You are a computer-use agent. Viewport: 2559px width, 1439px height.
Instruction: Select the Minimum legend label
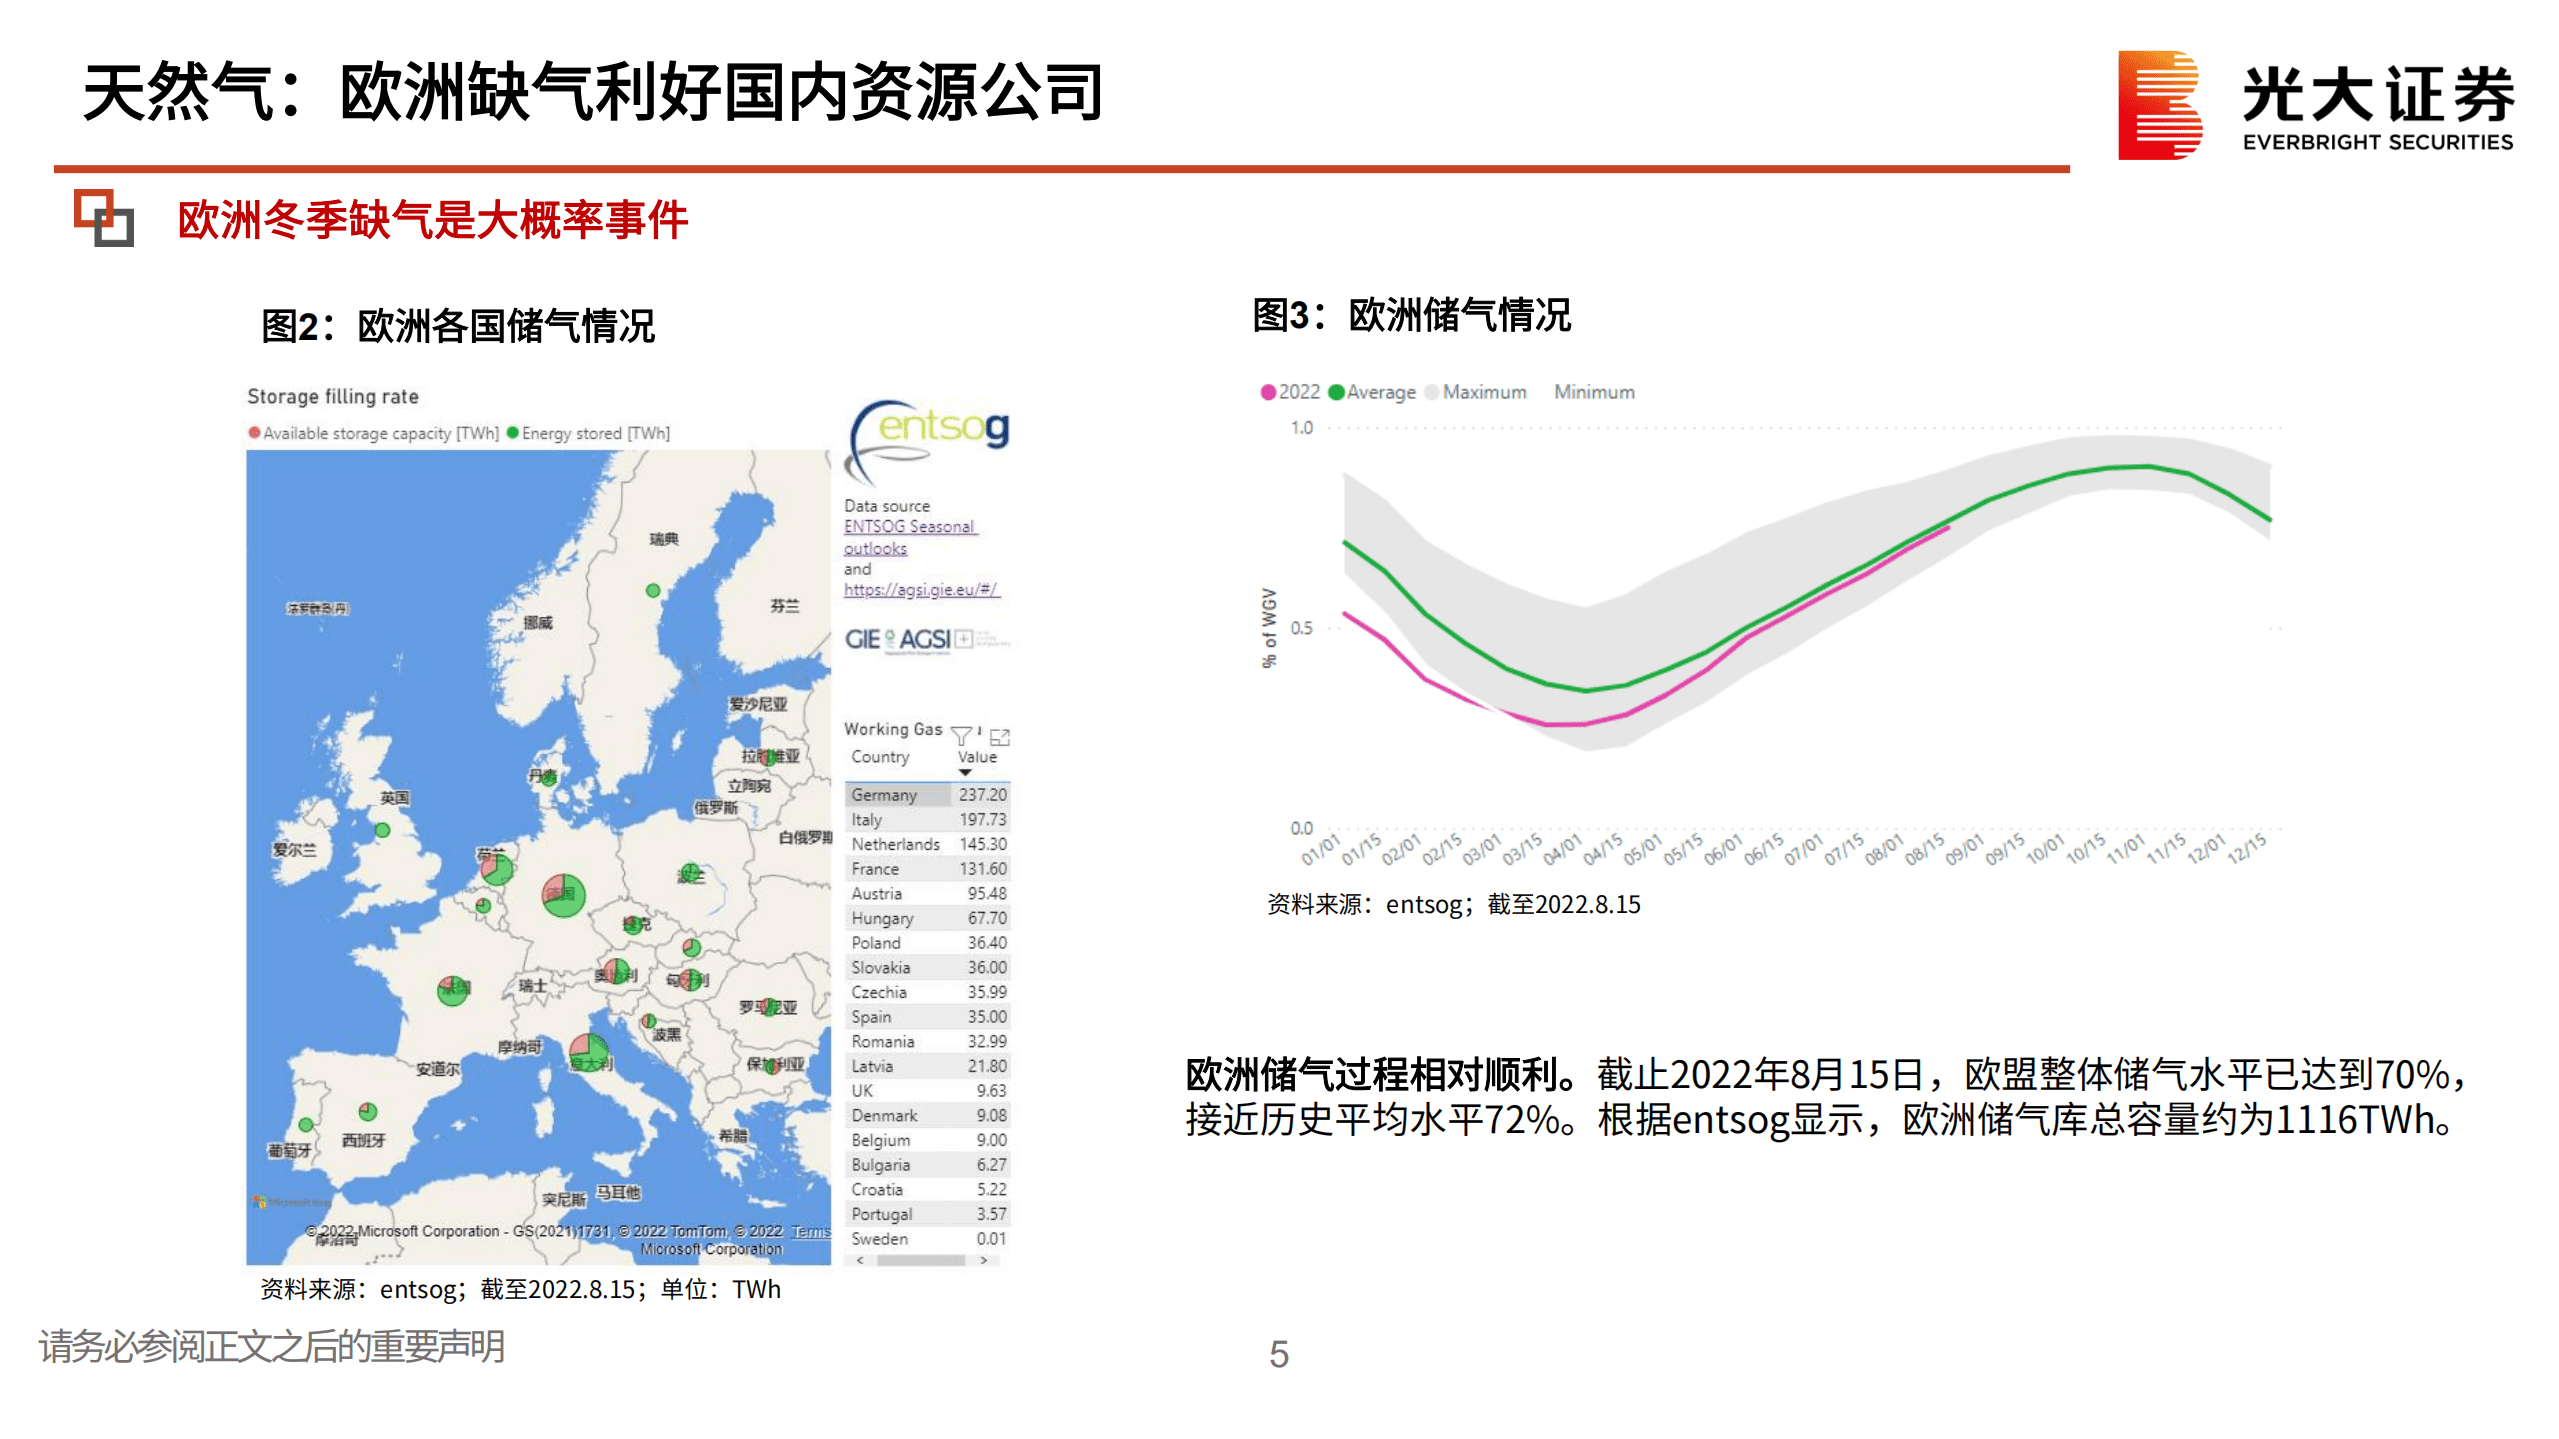click(x=1594, y=392)
